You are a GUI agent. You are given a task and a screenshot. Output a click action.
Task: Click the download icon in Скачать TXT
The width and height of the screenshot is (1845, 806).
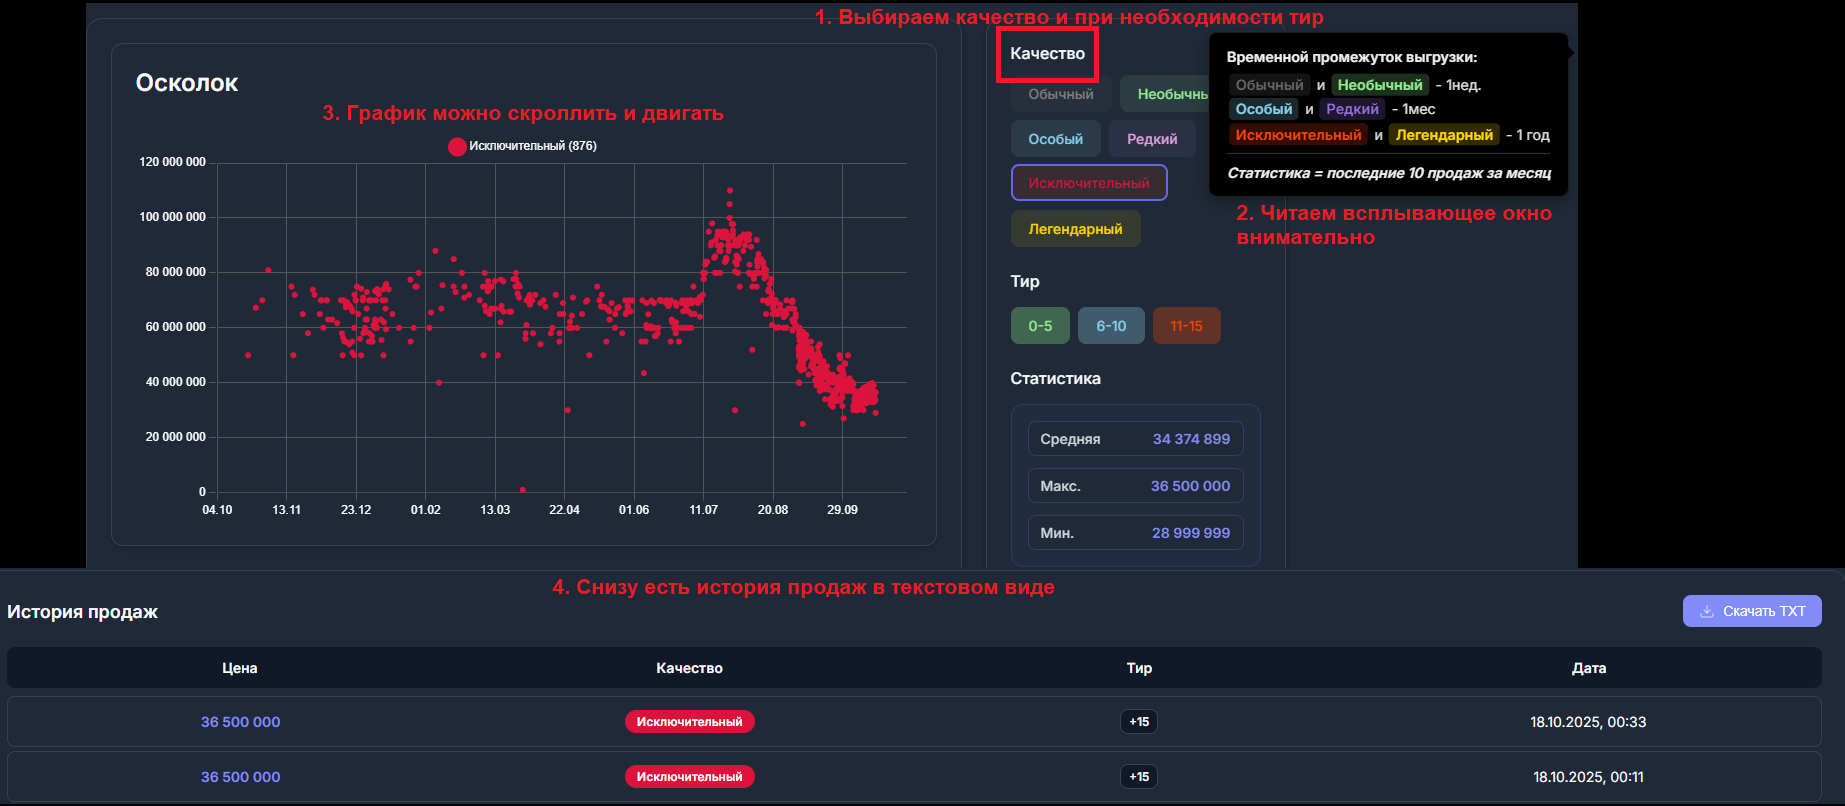coord(1706,611)
